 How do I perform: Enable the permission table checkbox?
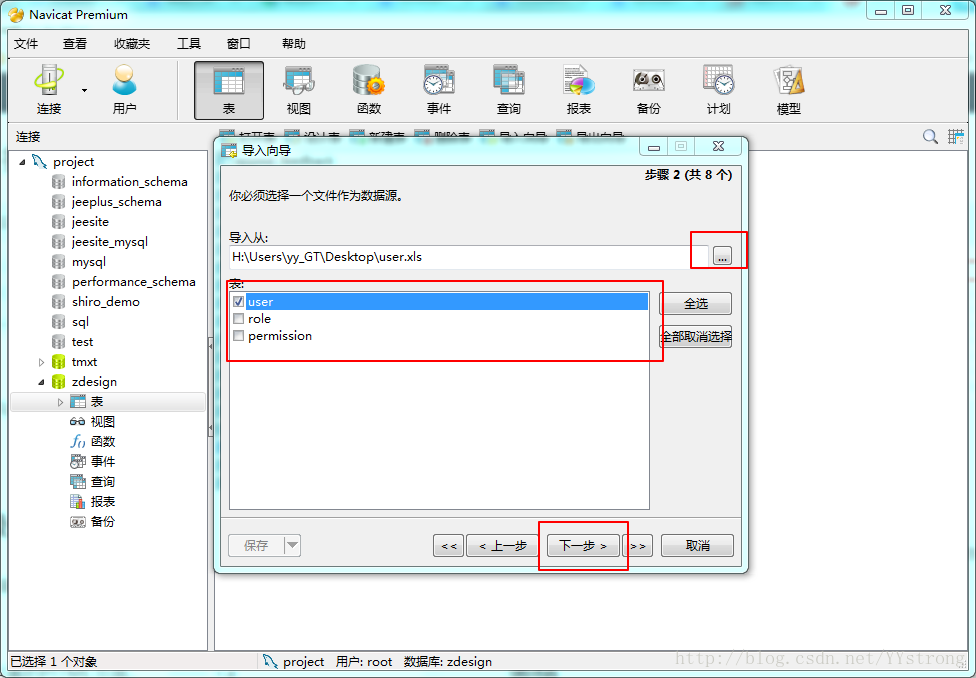(238, 336)
